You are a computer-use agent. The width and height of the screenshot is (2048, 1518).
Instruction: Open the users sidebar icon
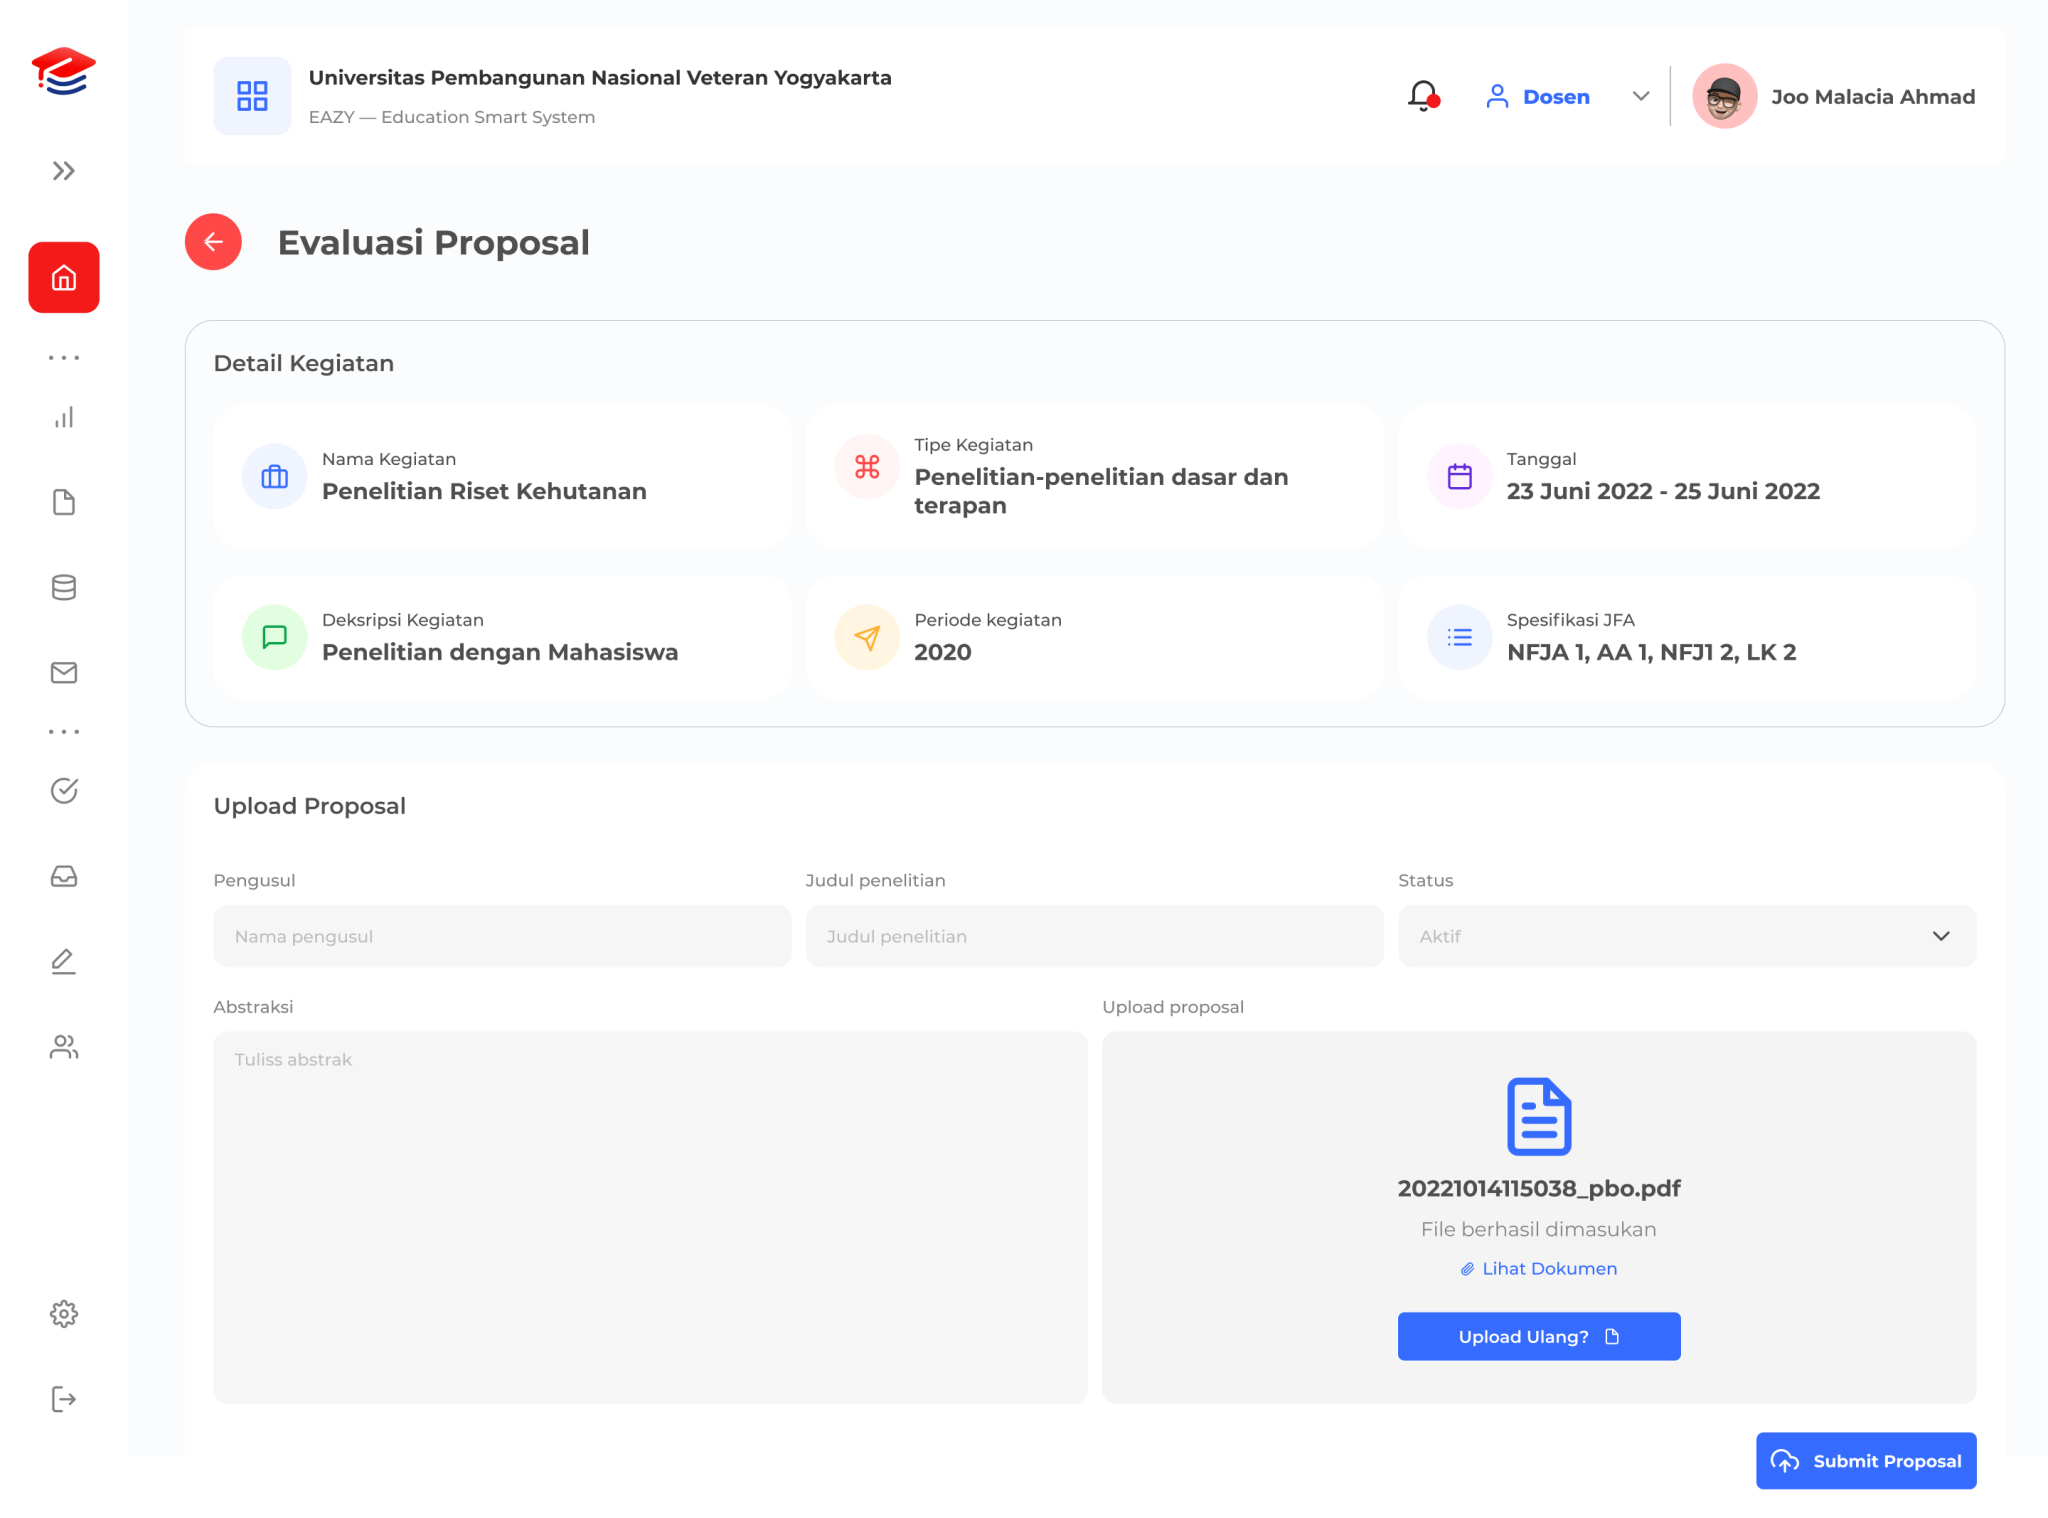coord(63,1047)
